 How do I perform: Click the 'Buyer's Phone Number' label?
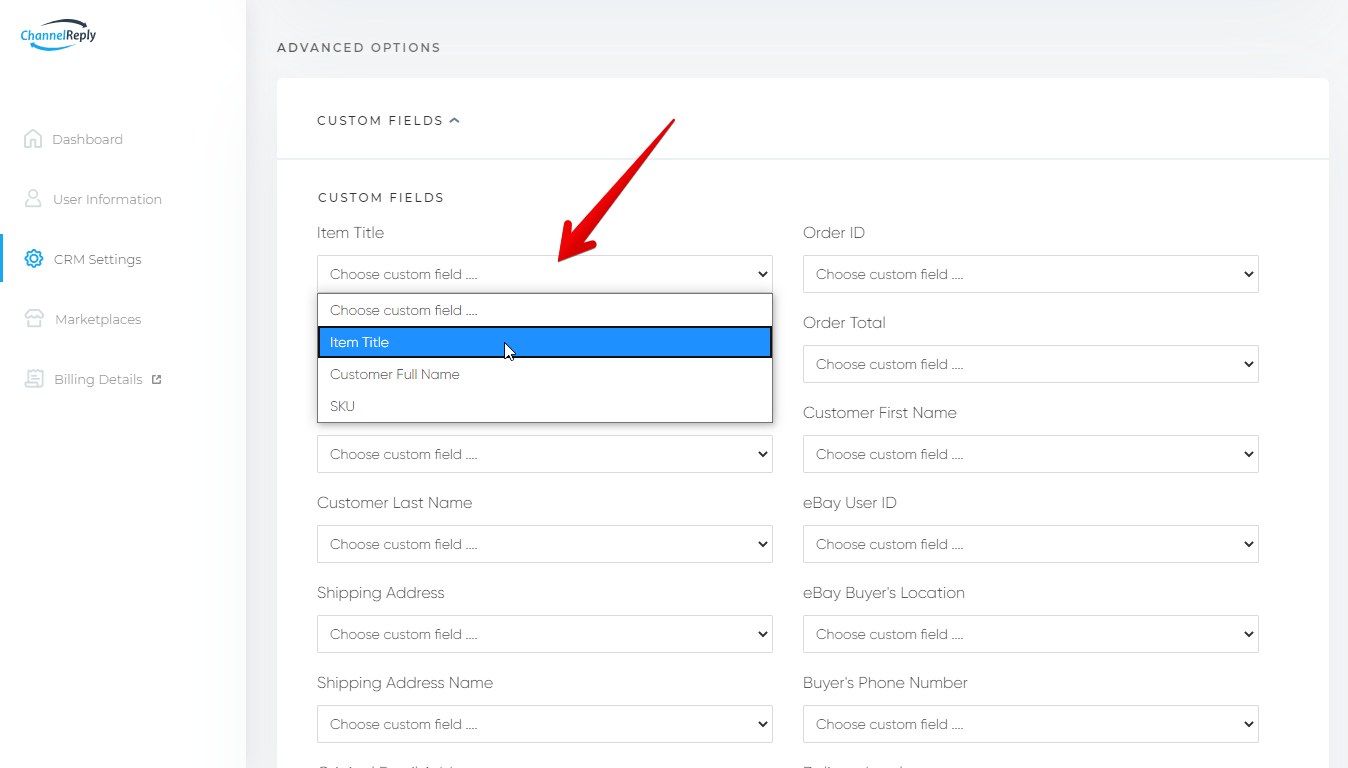(x=885, y=682)
